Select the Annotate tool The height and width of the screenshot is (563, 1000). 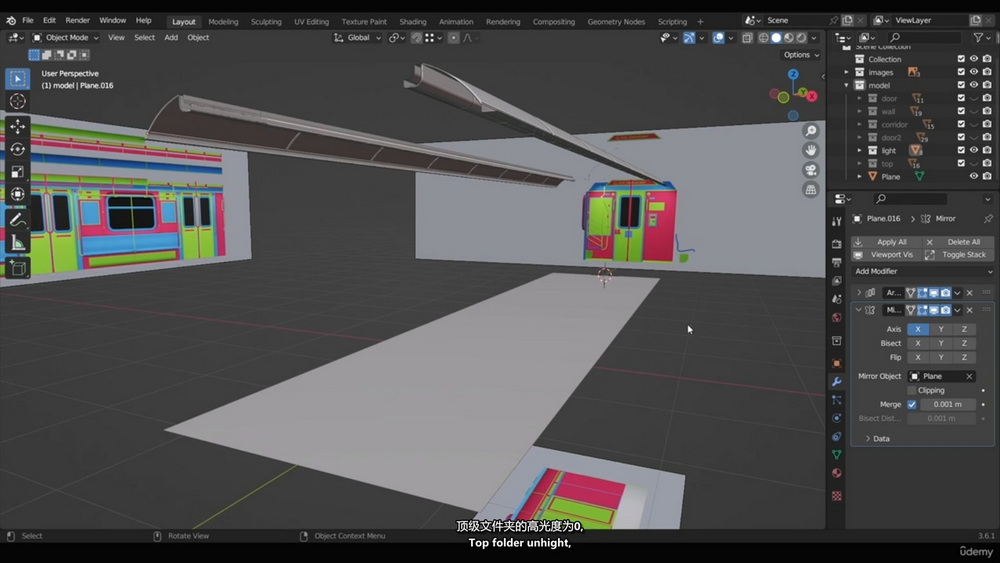pos(17,220)
